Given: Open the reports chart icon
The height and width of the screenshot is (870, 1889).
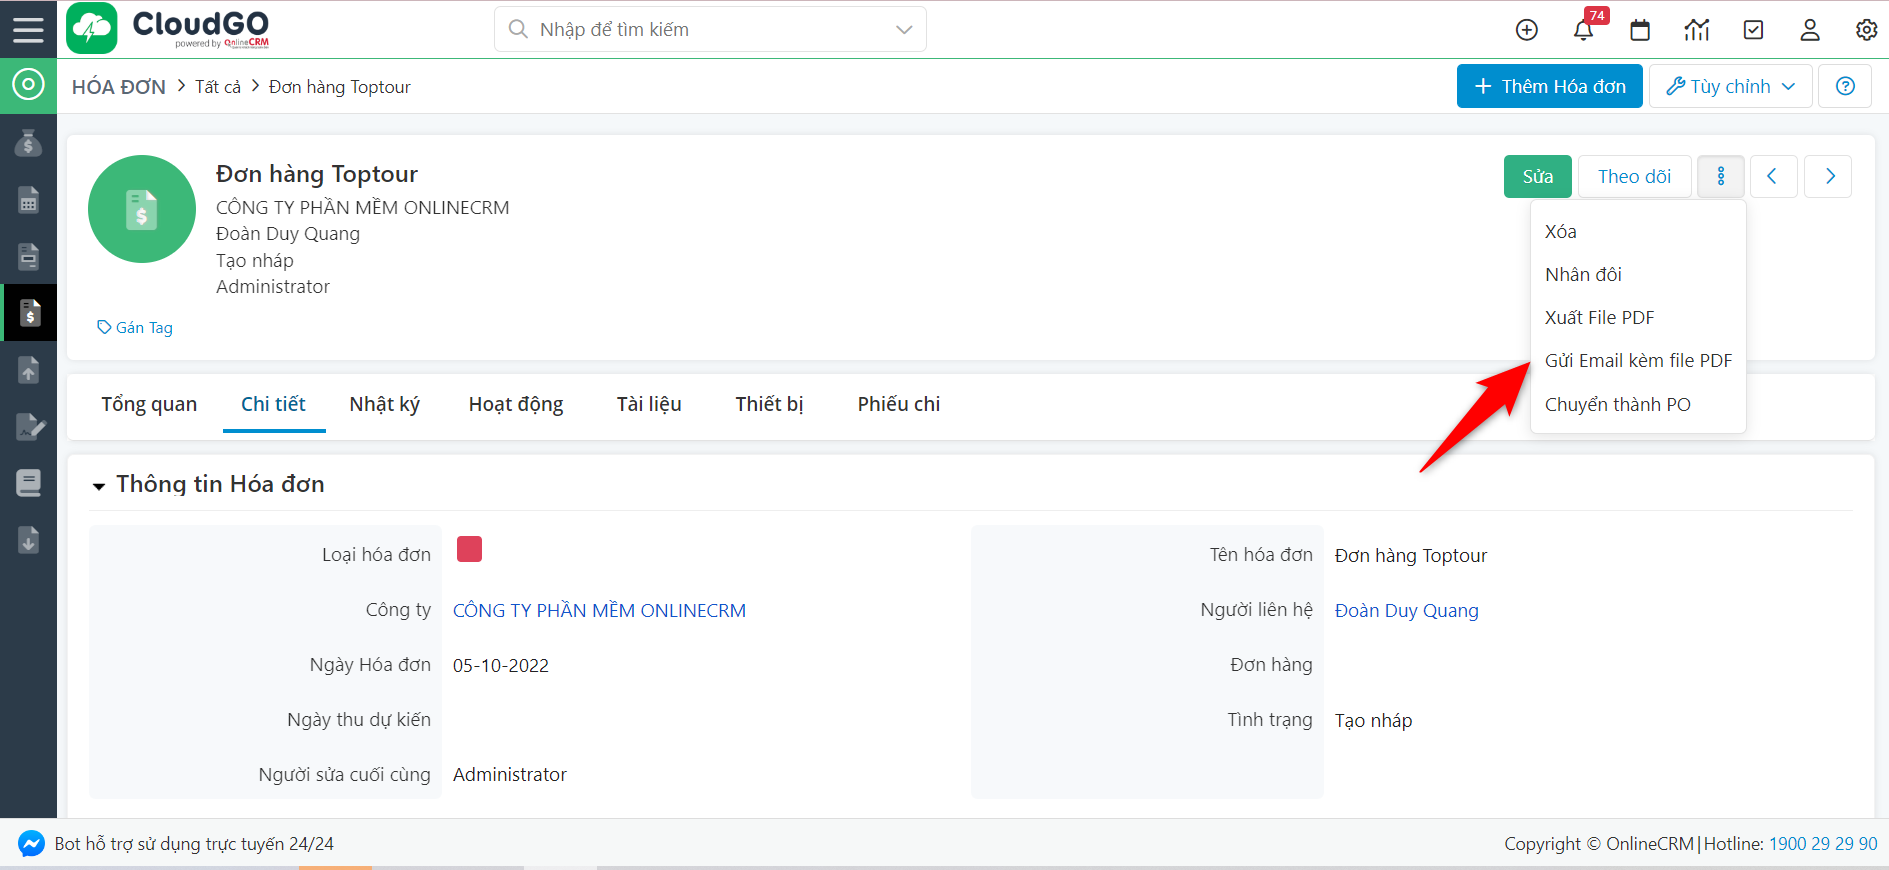Looking at the screenshot, I should pos(1697,30).
